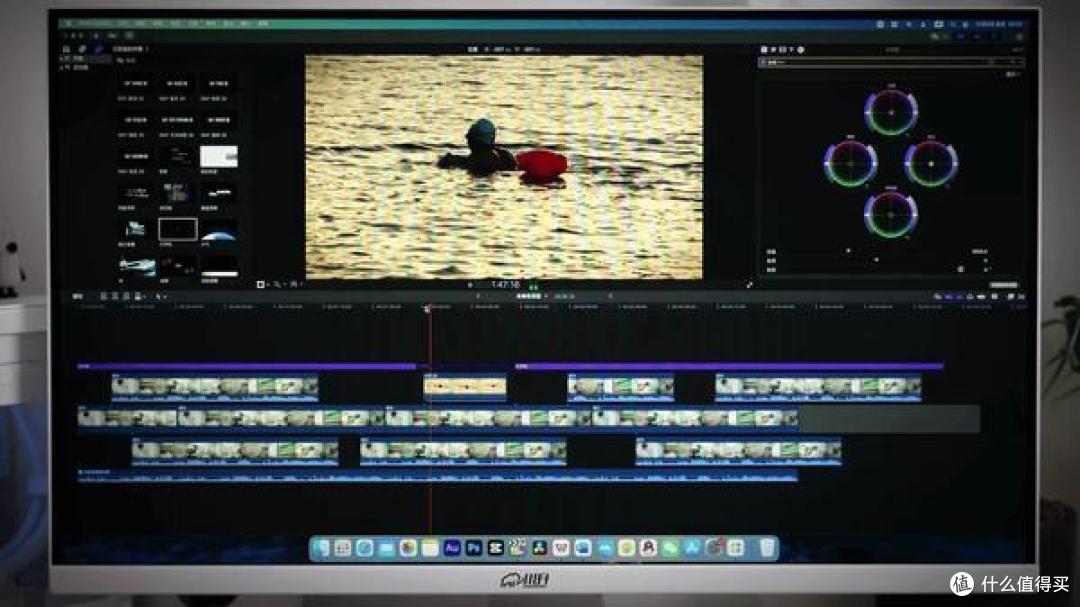Click the Info inspector circle icon

[x=800, y=50]
